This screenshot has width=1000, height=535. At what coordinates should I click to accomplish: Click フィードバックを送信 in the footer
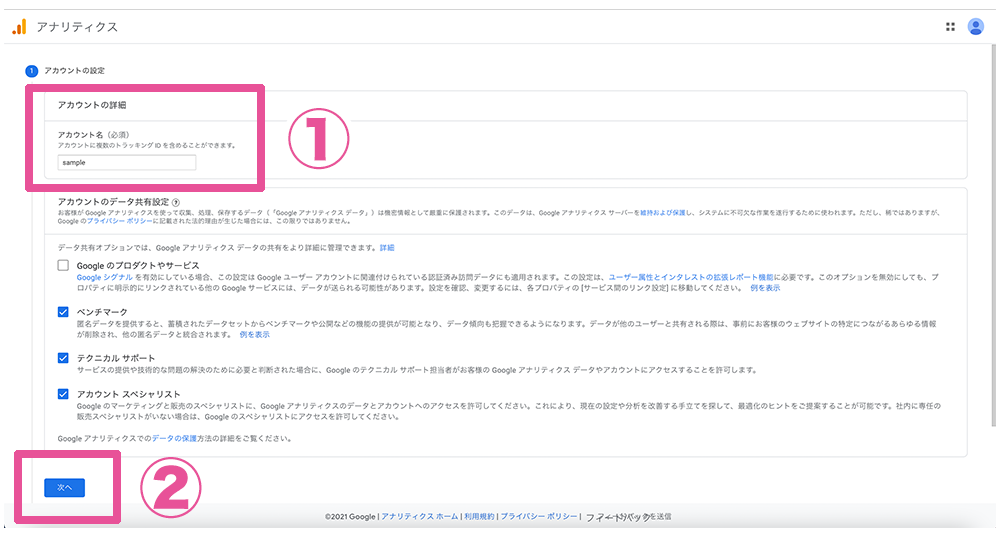click(x=628, y=517)
